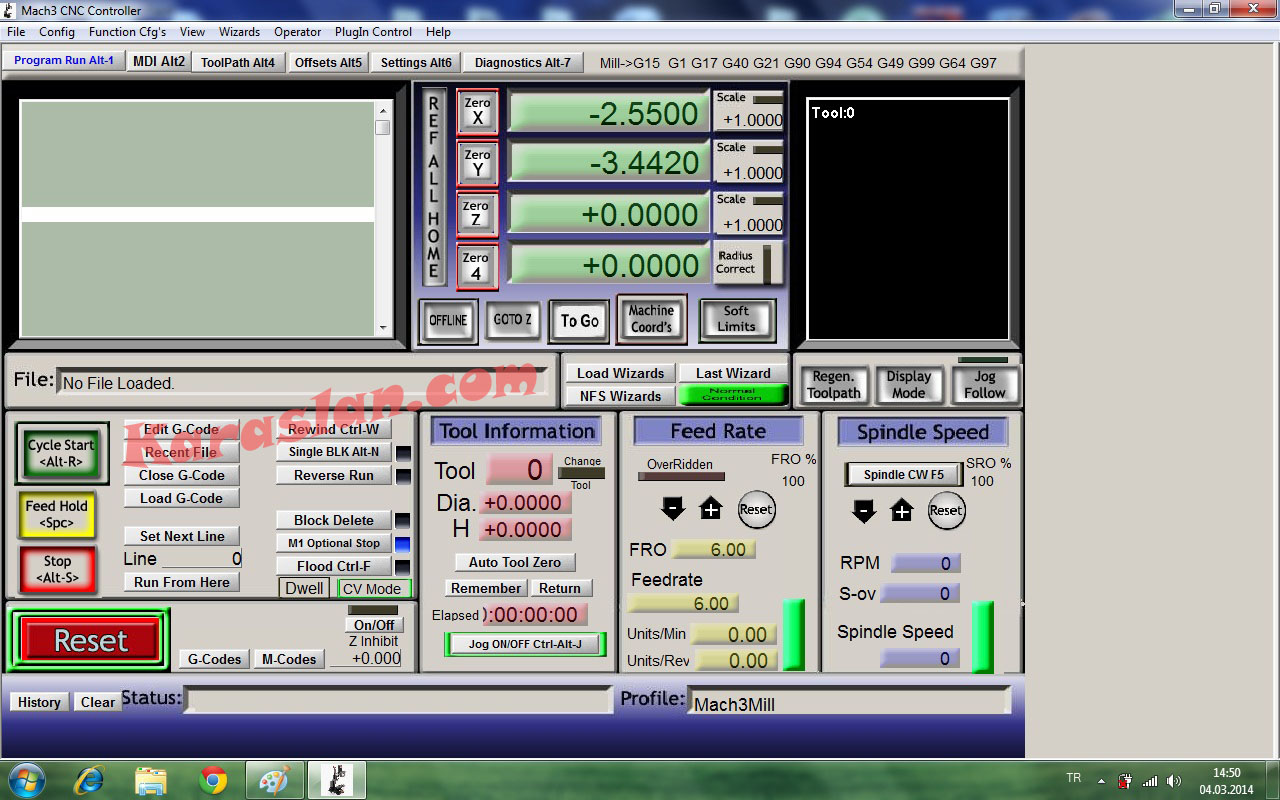Click the Line number field
The image size is (1280, 800).
click(x=201, y=559)
